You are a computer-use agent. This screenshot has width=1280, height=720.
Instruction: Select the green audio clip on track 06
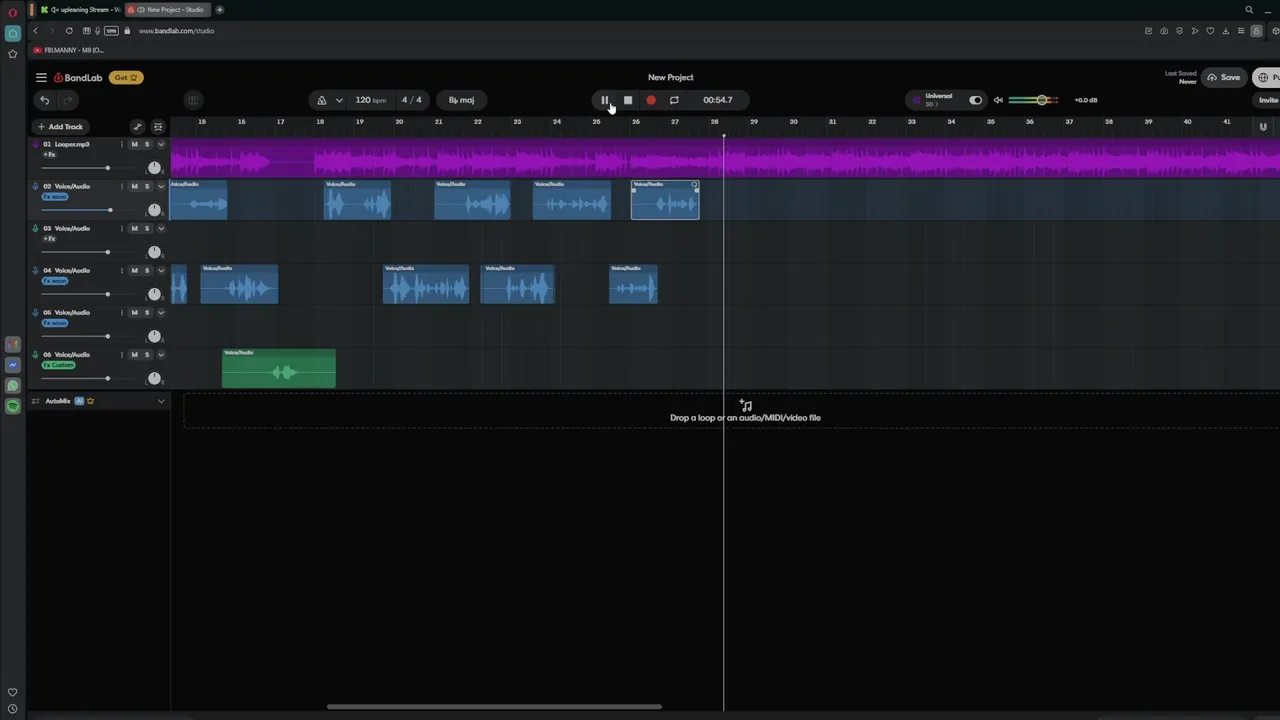(x=279, y=368)
